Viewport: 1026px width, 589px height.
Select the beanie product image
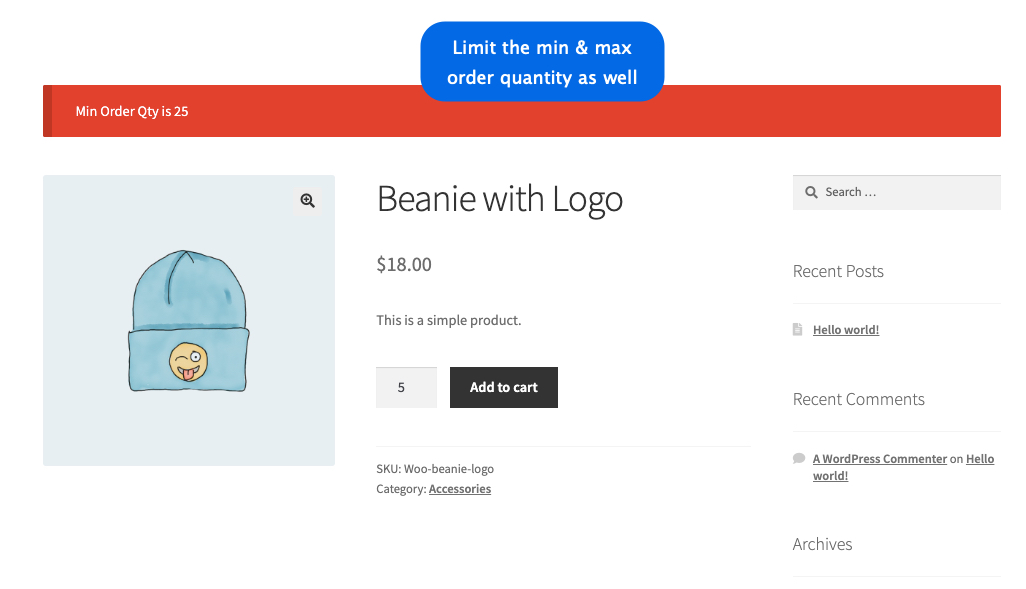(x=188, y=320)
